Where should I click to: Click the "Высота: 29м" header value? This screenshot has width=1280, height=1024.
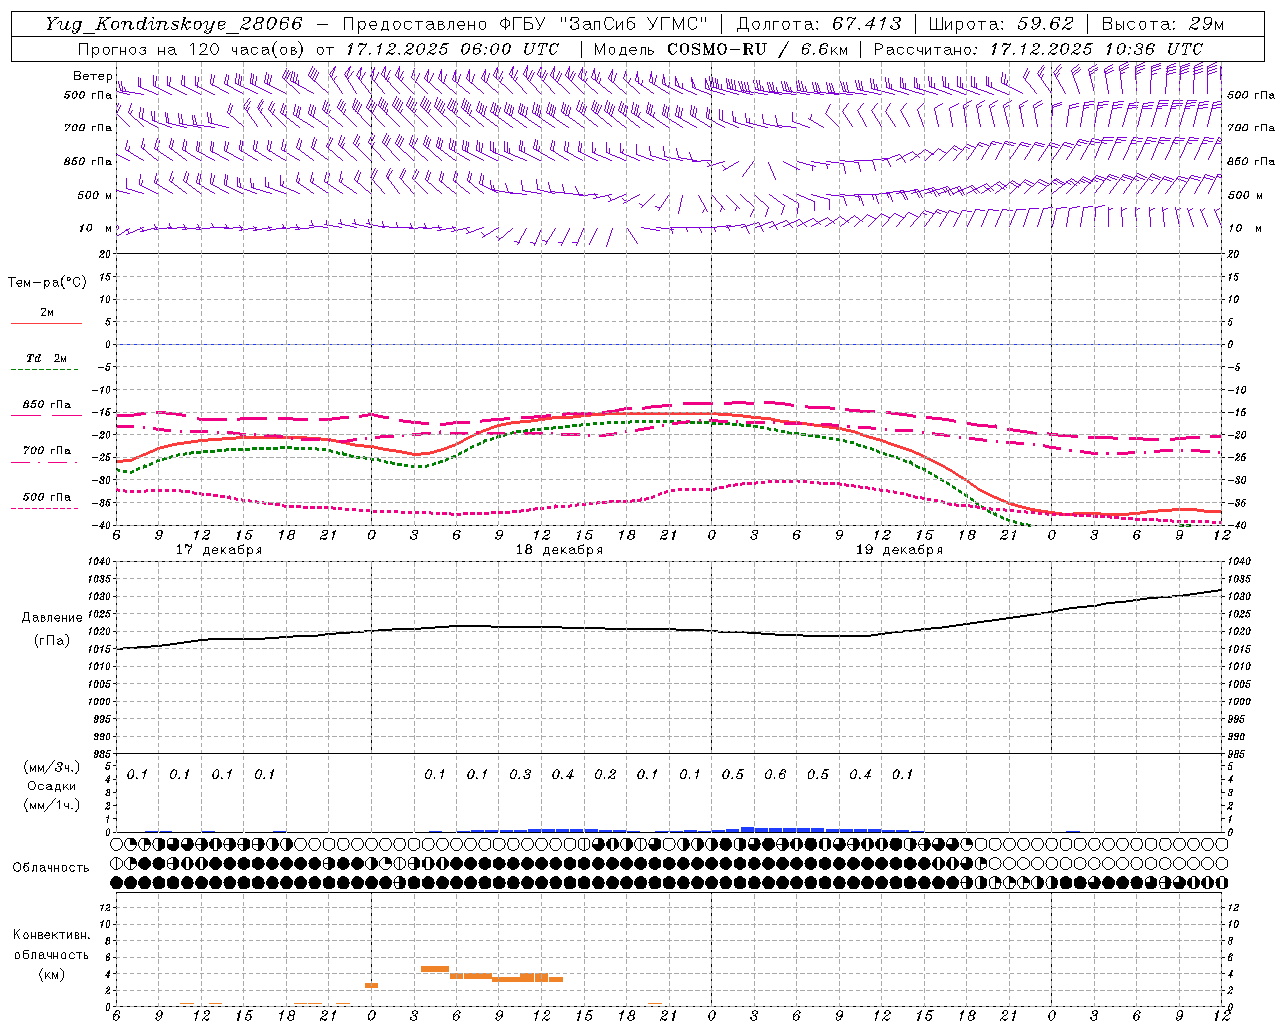coord(1163,24)
